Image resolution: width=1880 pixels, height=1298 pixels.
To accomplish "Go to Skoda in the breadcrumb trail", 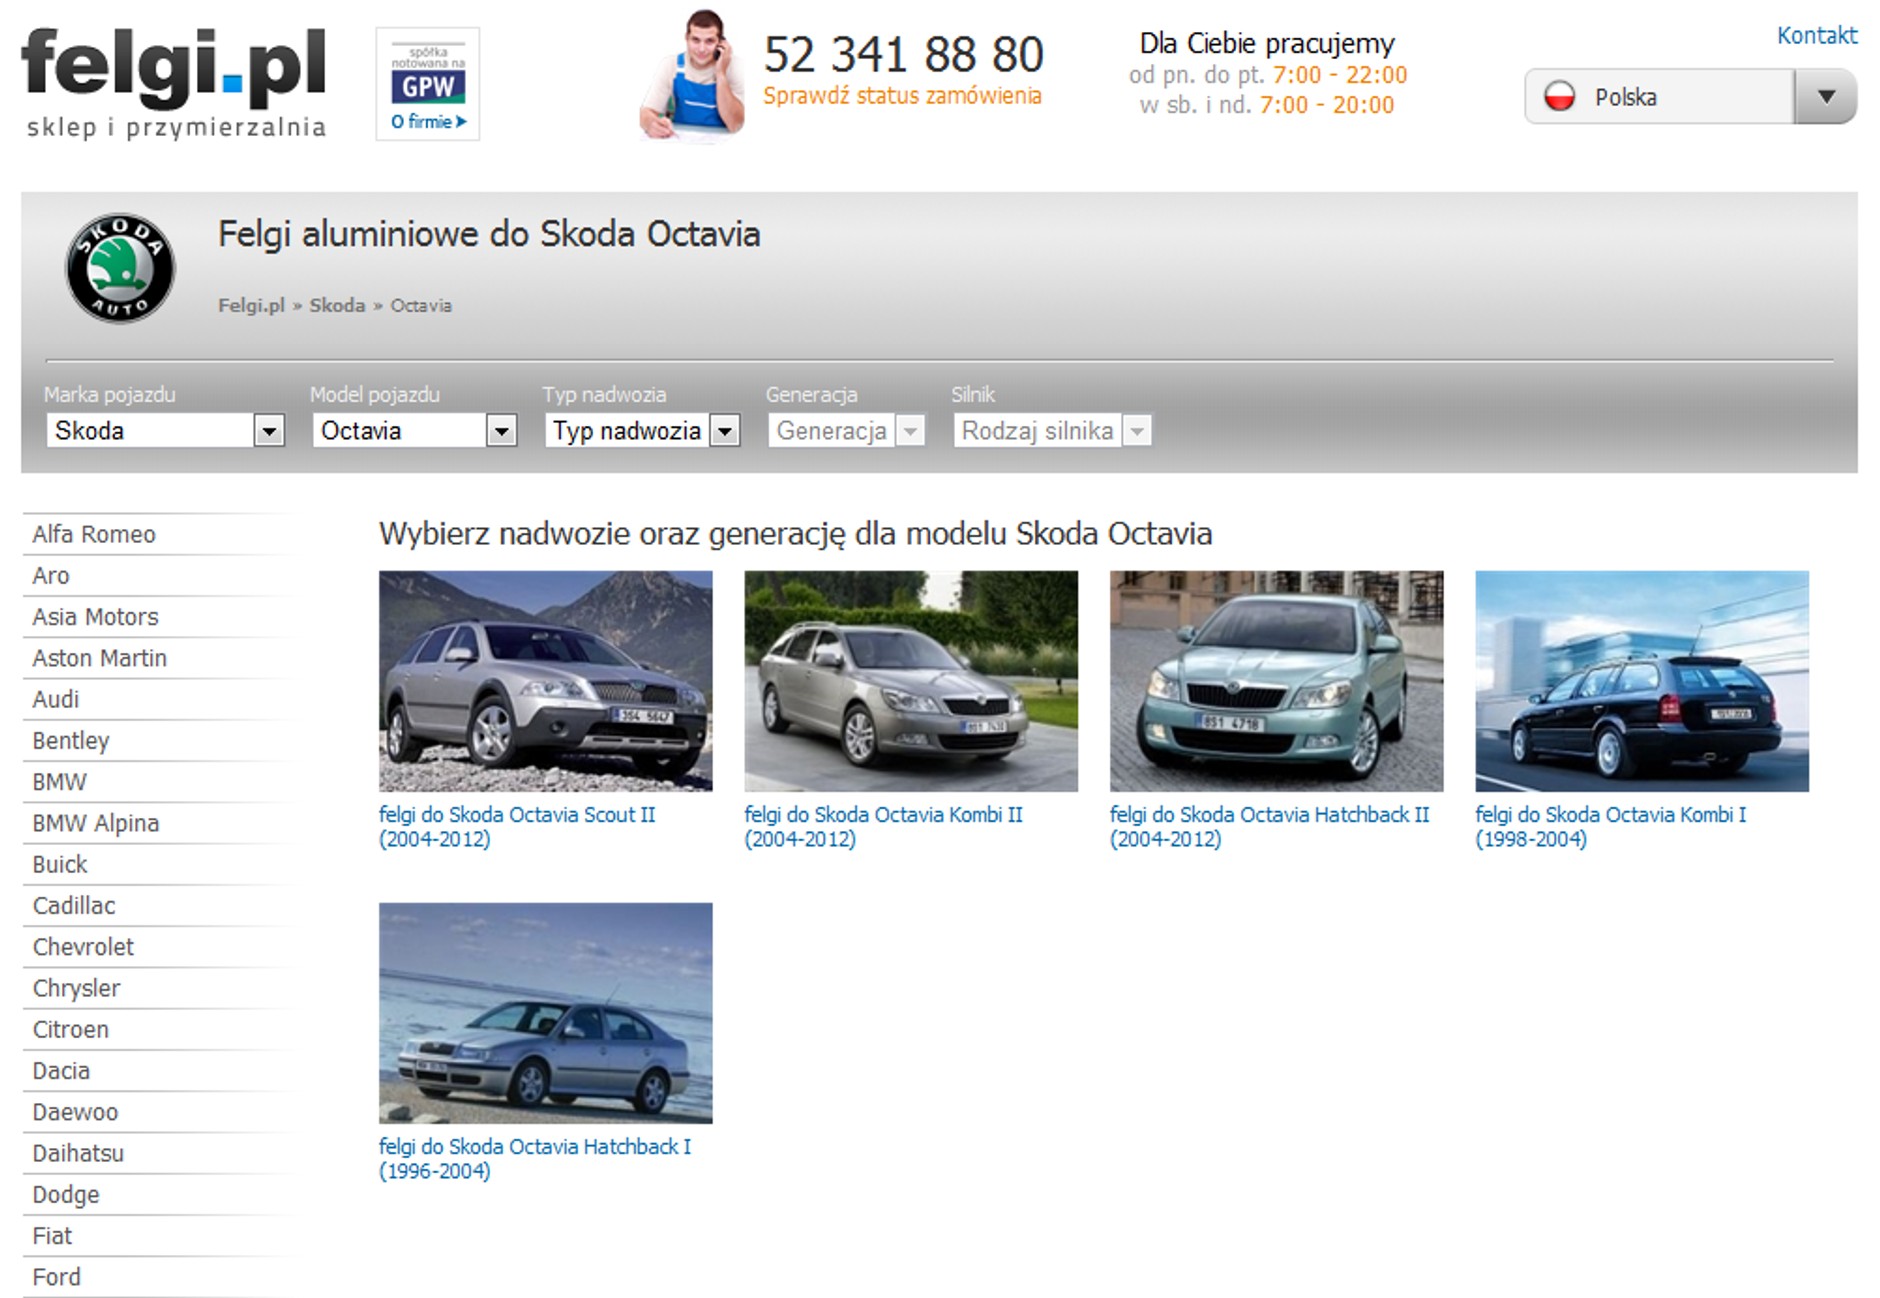I will point(337,305).
